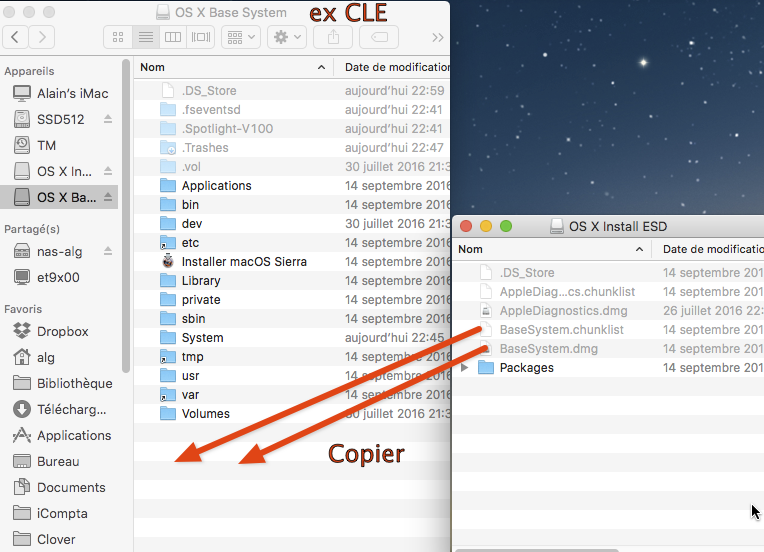Screen dimensions: 764x552
Task: Select the dev folder
Action: click(292, 224)
